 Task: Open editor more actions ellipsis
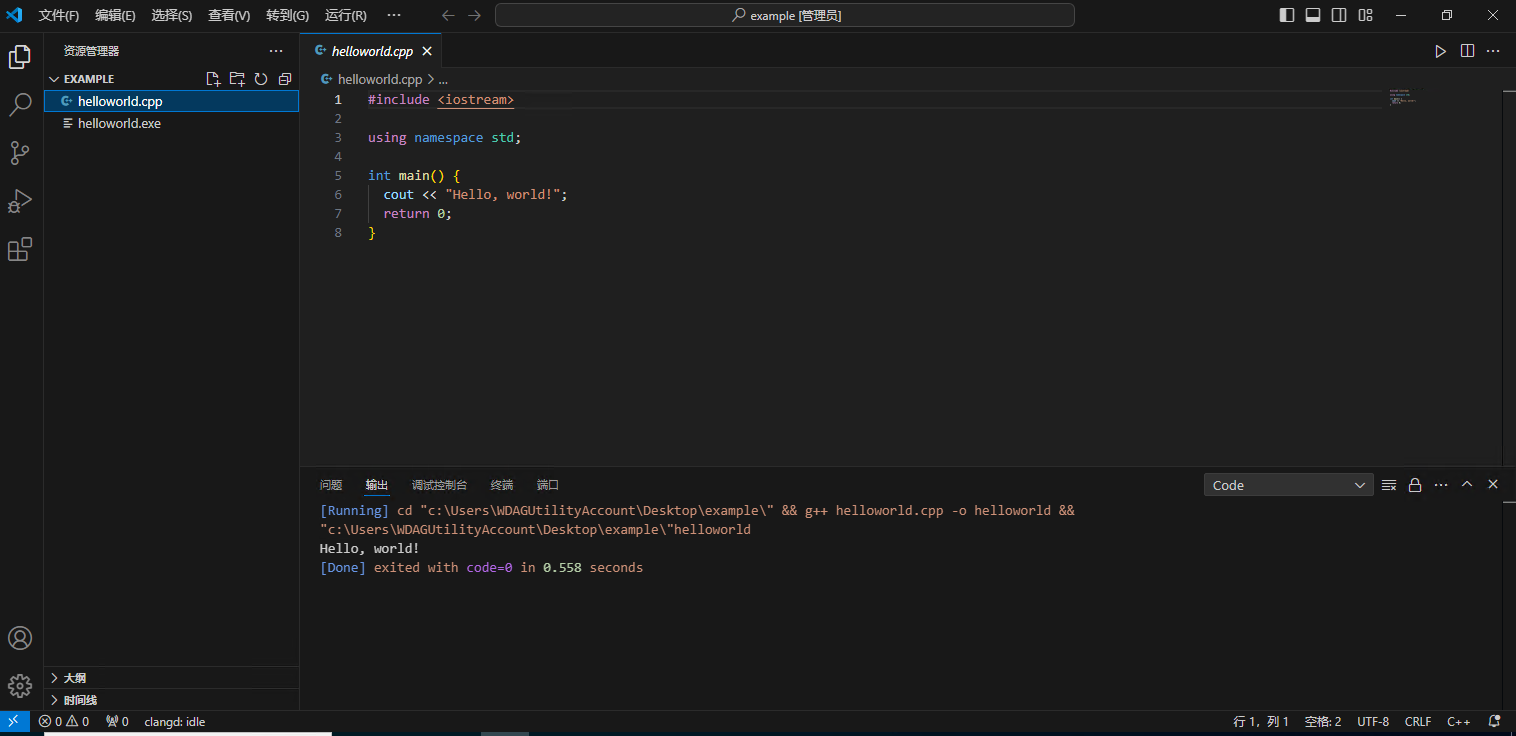pos(1493,51)
